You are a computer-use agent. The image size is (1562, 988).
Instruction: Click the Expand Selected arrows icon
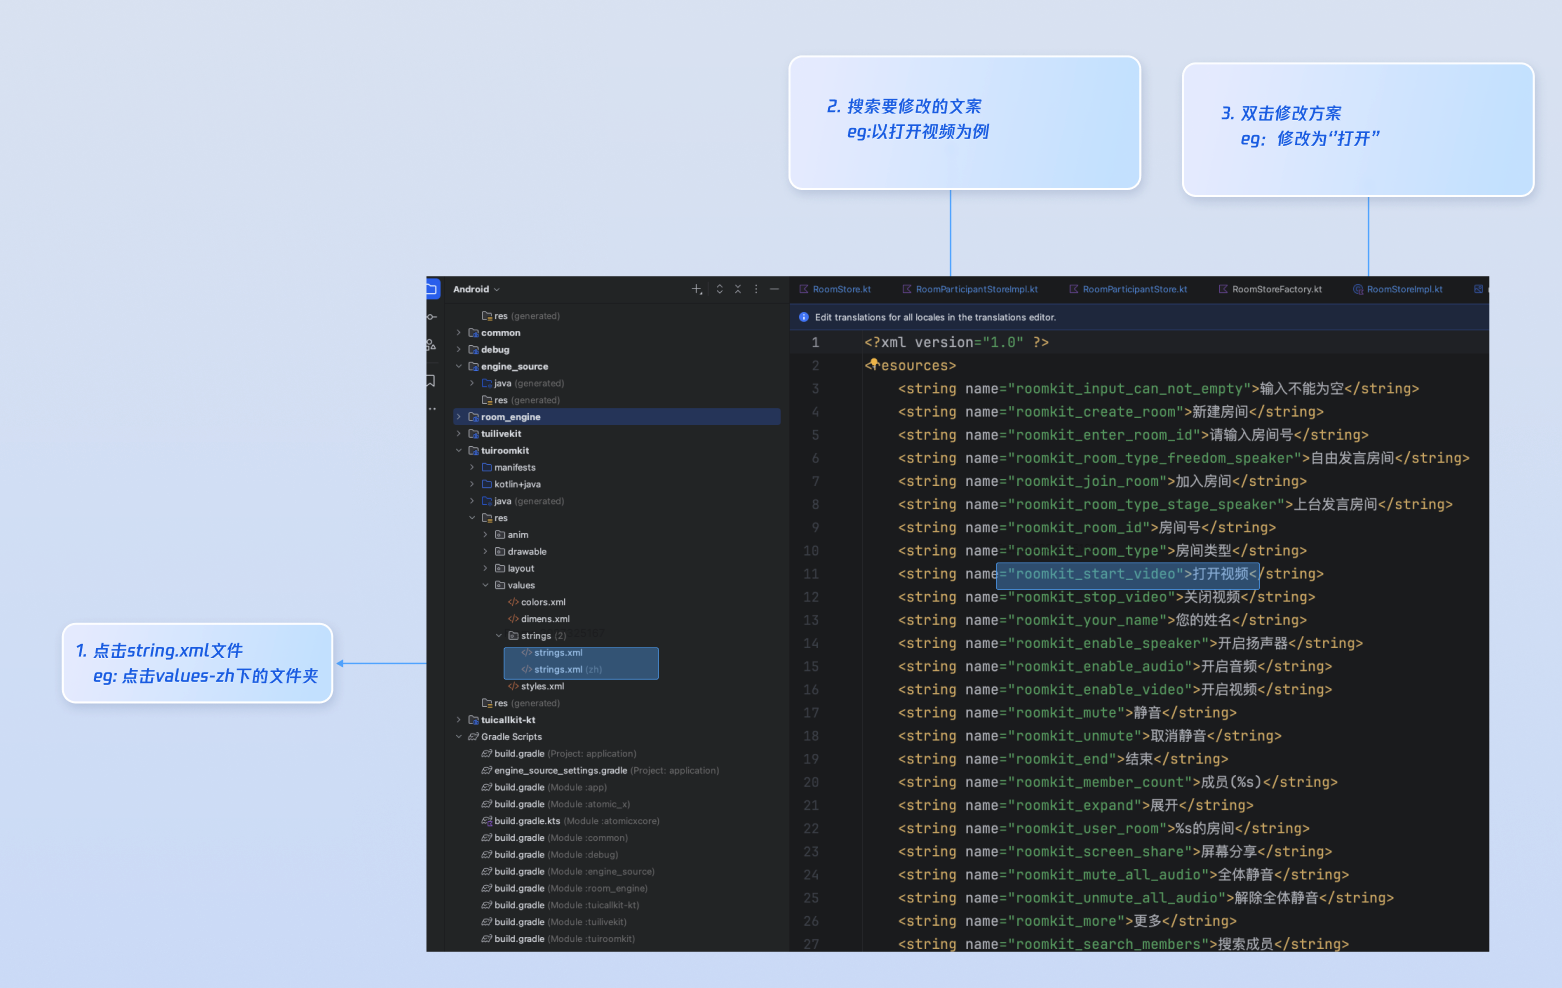coord(719,289)
